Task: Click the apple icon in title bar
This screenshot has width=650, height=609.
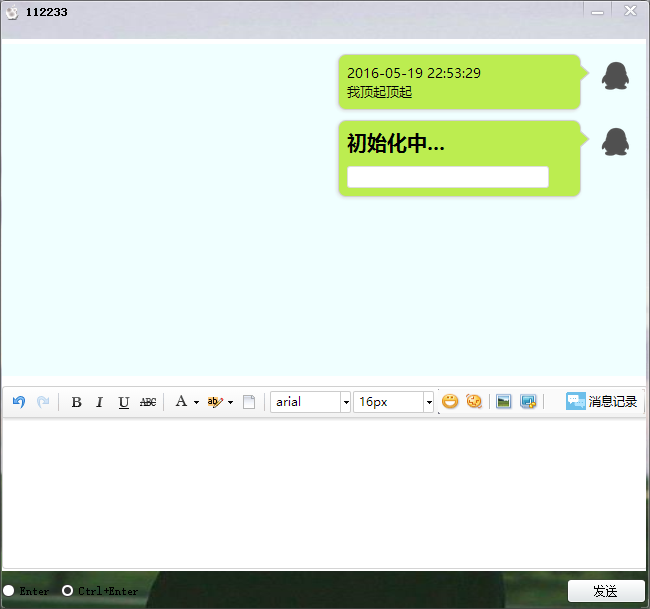Action: click(12, 12)
